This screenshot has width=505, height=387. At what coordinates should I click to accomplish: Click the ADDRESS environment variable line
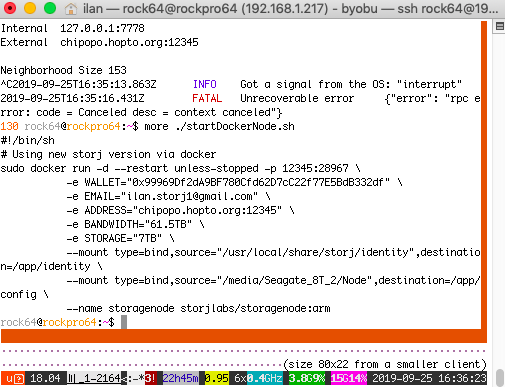tap(180, 210)
